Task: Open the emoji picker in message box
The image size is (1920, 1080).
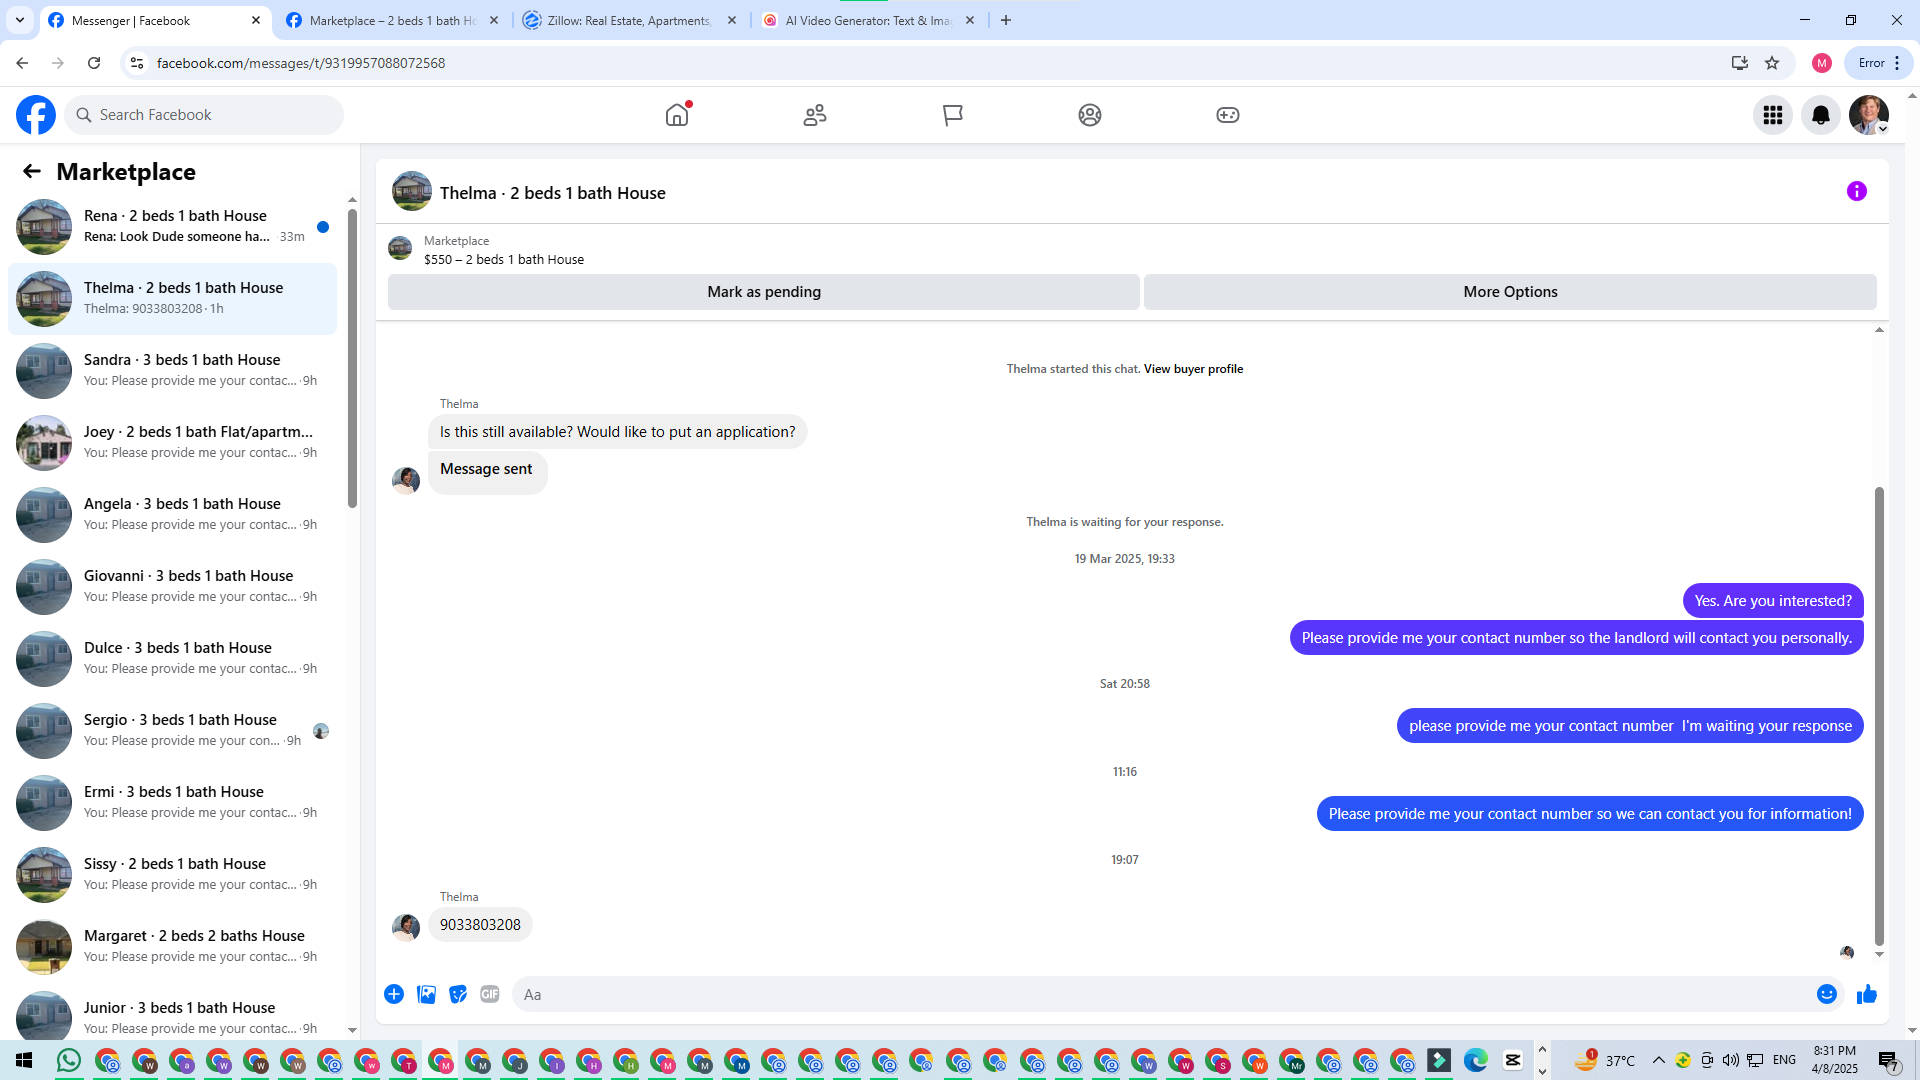Action: pos(1826,994)
